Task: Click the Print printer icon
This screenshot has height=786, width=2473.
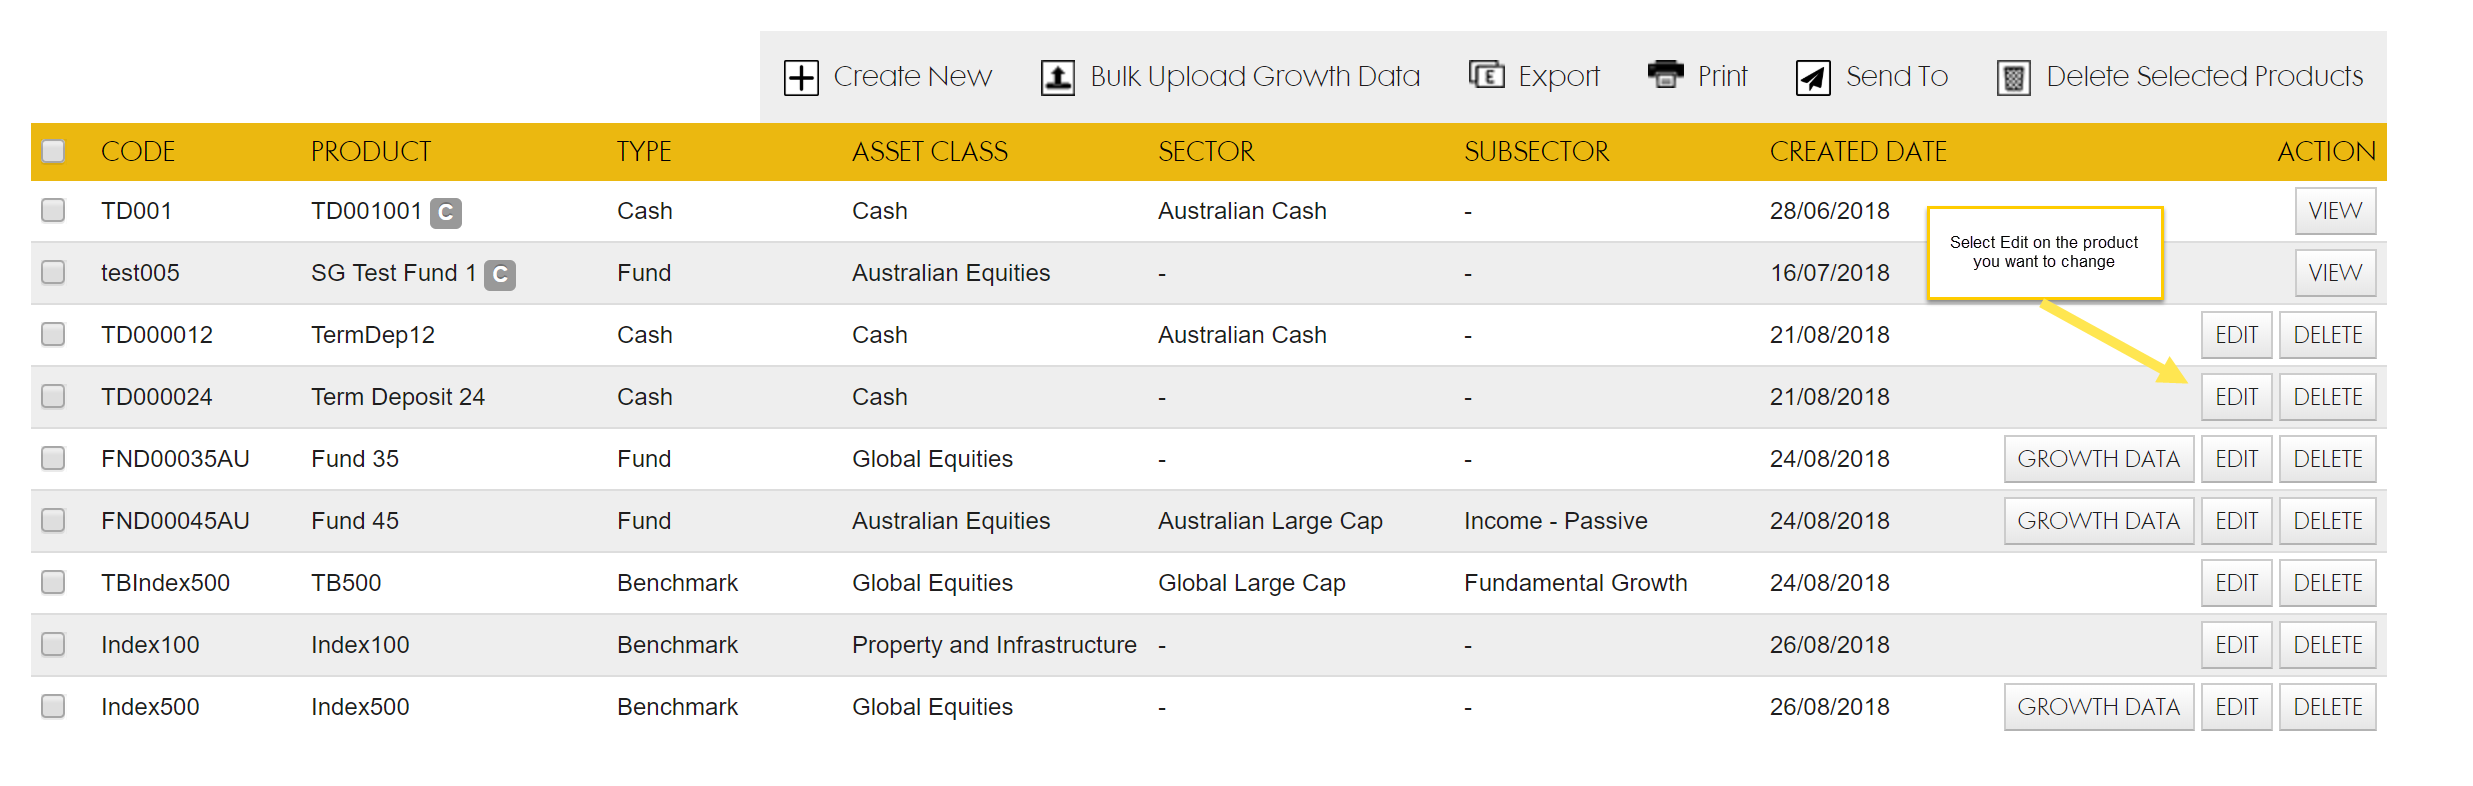Action: click(1666, 74)
